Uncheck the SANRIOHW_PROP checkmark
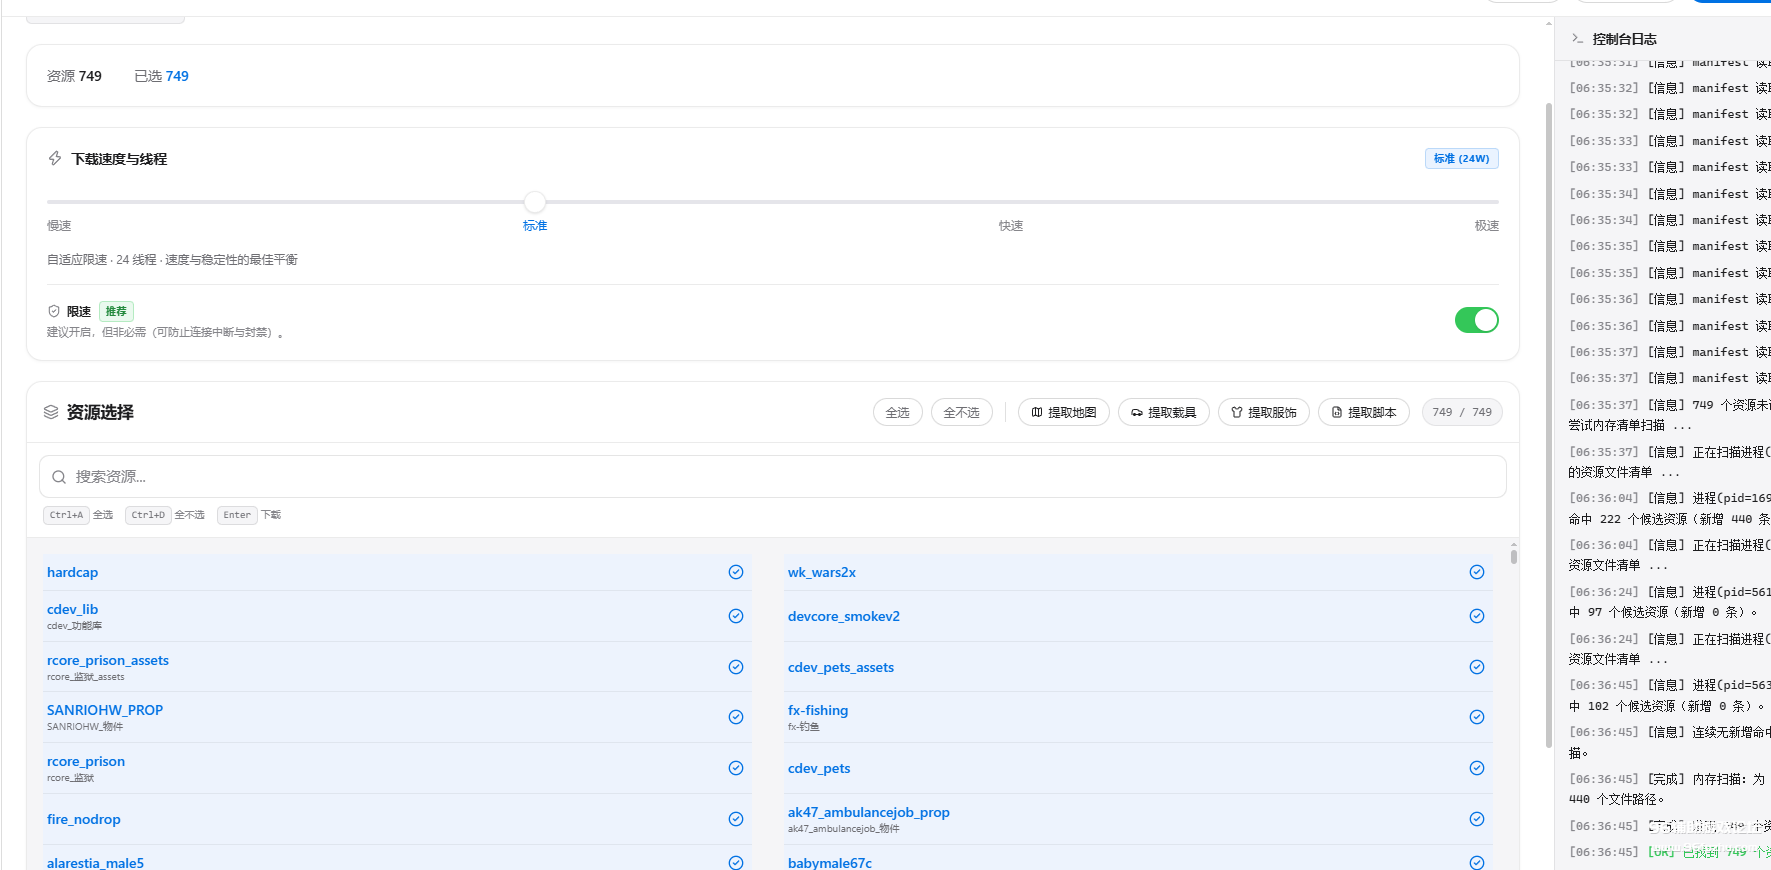This screenshot has height=870, width=1771. point(736,717)
